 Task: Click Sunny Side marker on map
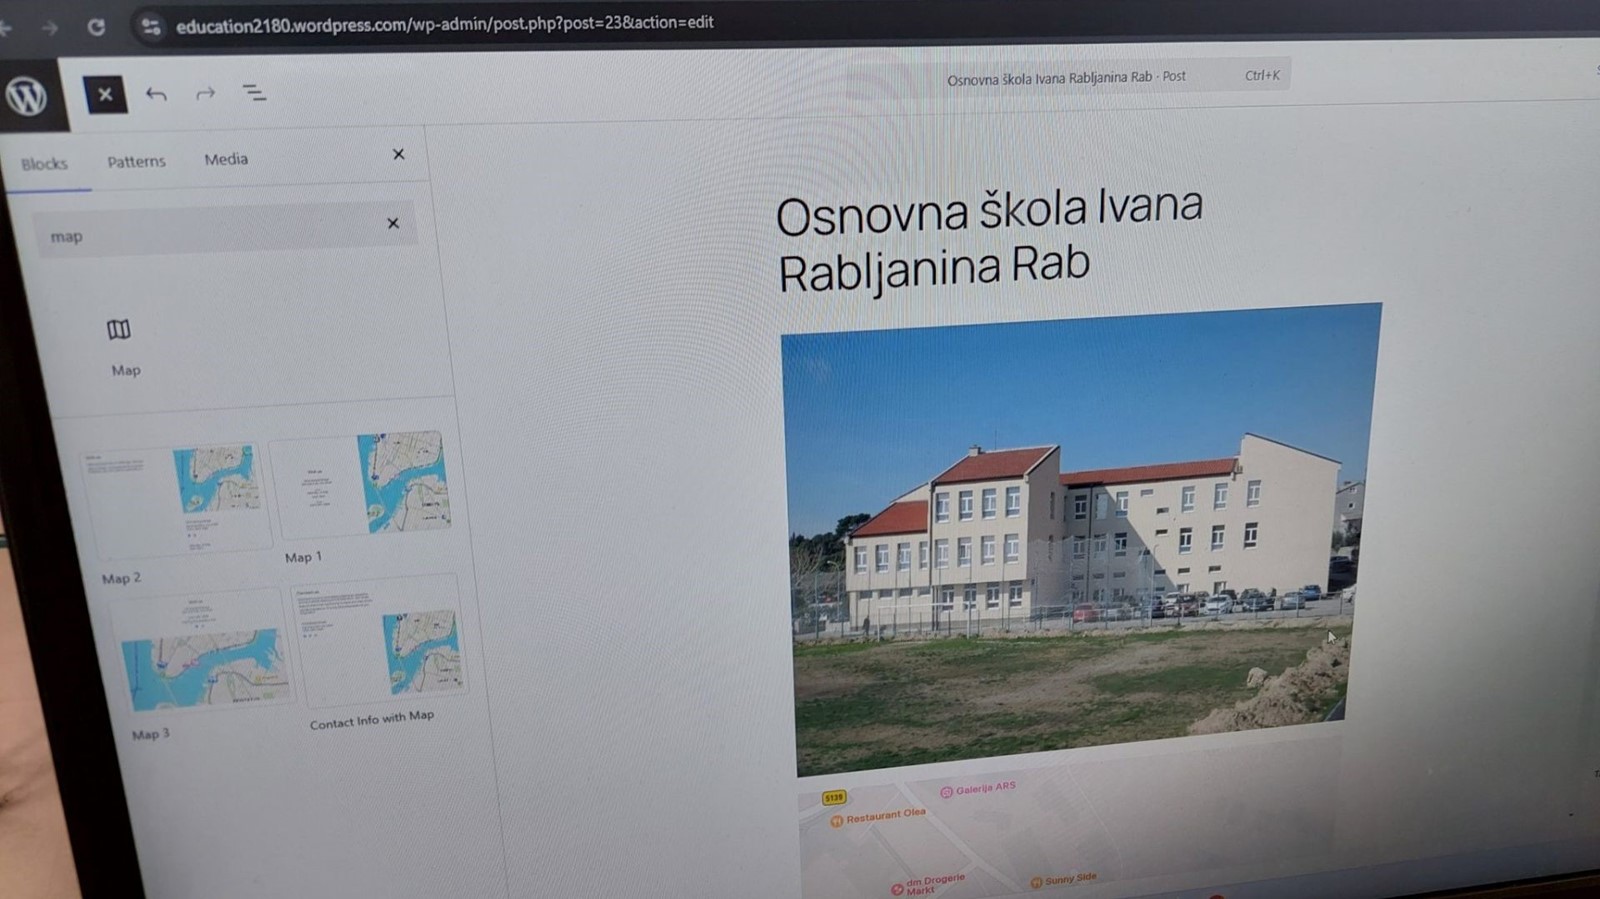click(x=1064, y=880)
